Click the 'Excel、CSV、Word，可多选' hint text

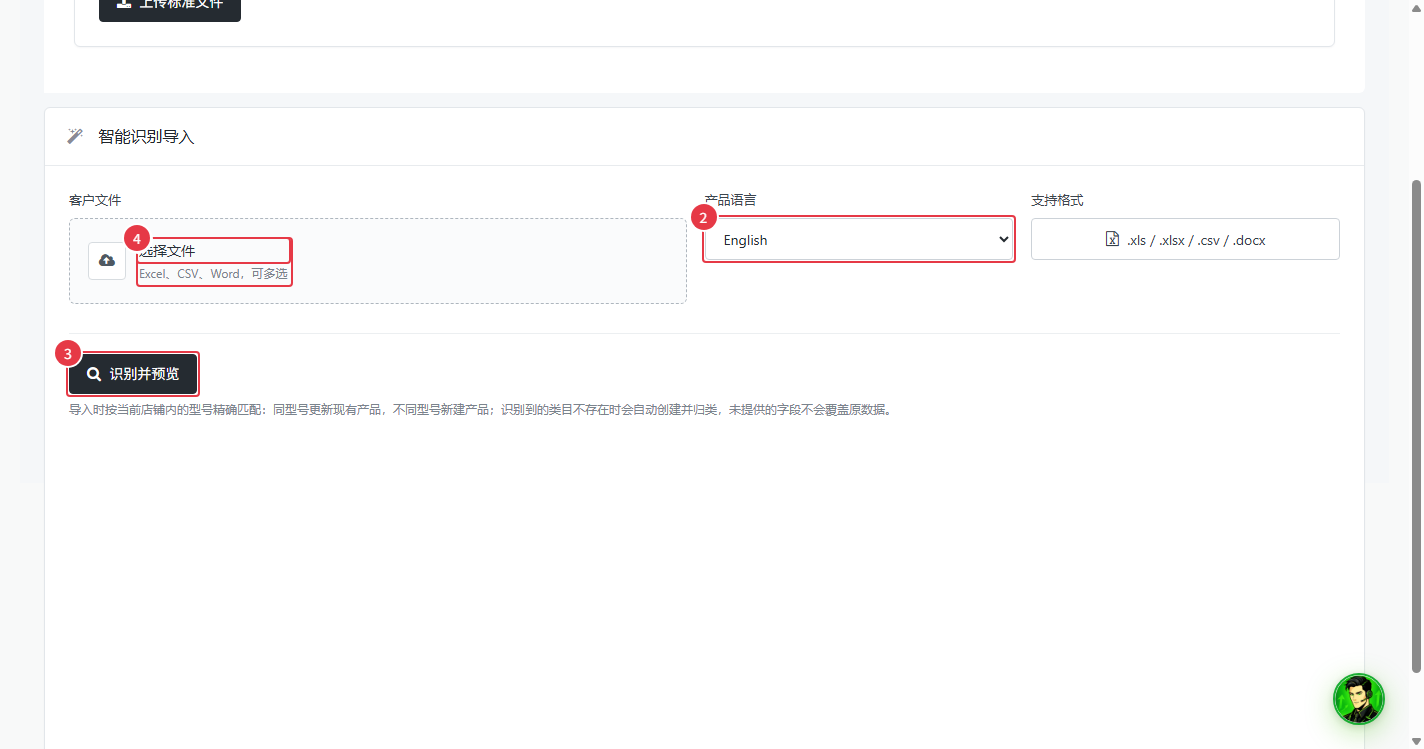214,274
